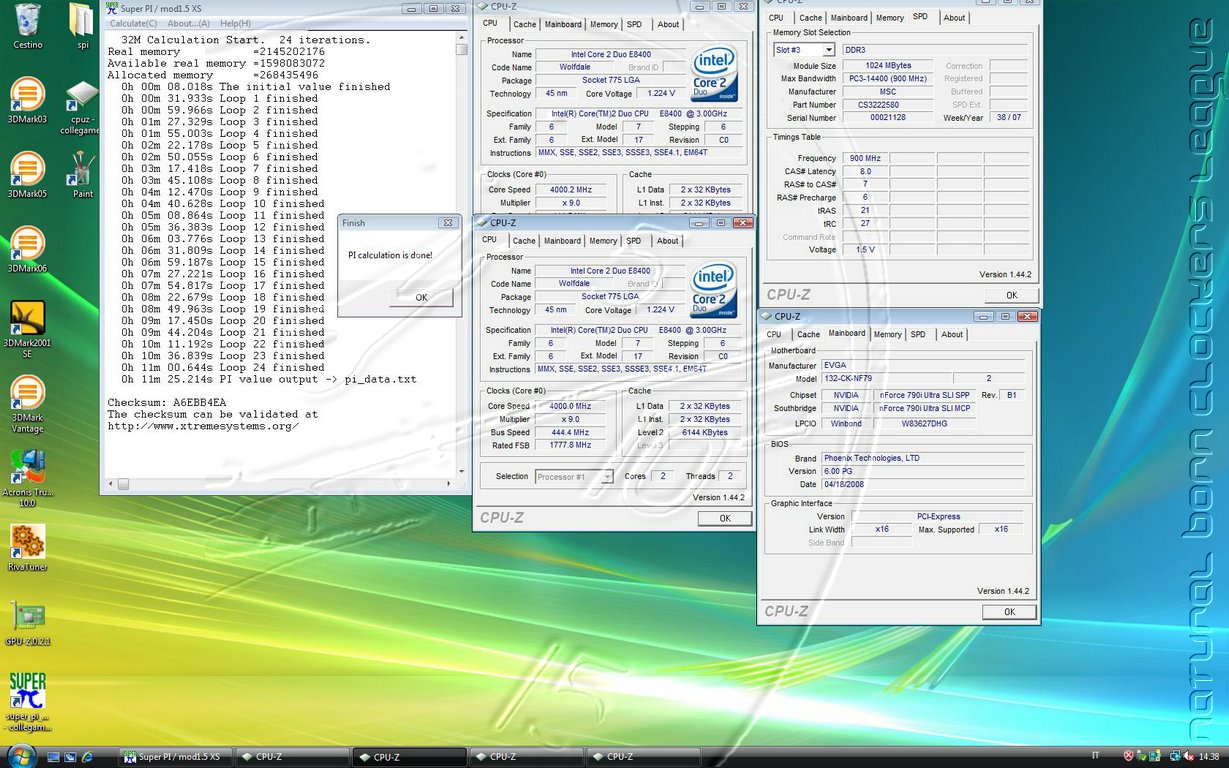
Task: Click OK in the SPD memory window
Action: [x=1011, y=295]
